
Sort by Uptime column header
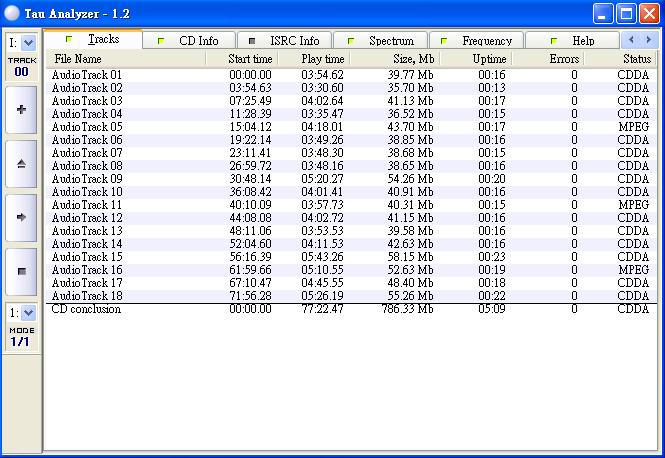[476, 59]
